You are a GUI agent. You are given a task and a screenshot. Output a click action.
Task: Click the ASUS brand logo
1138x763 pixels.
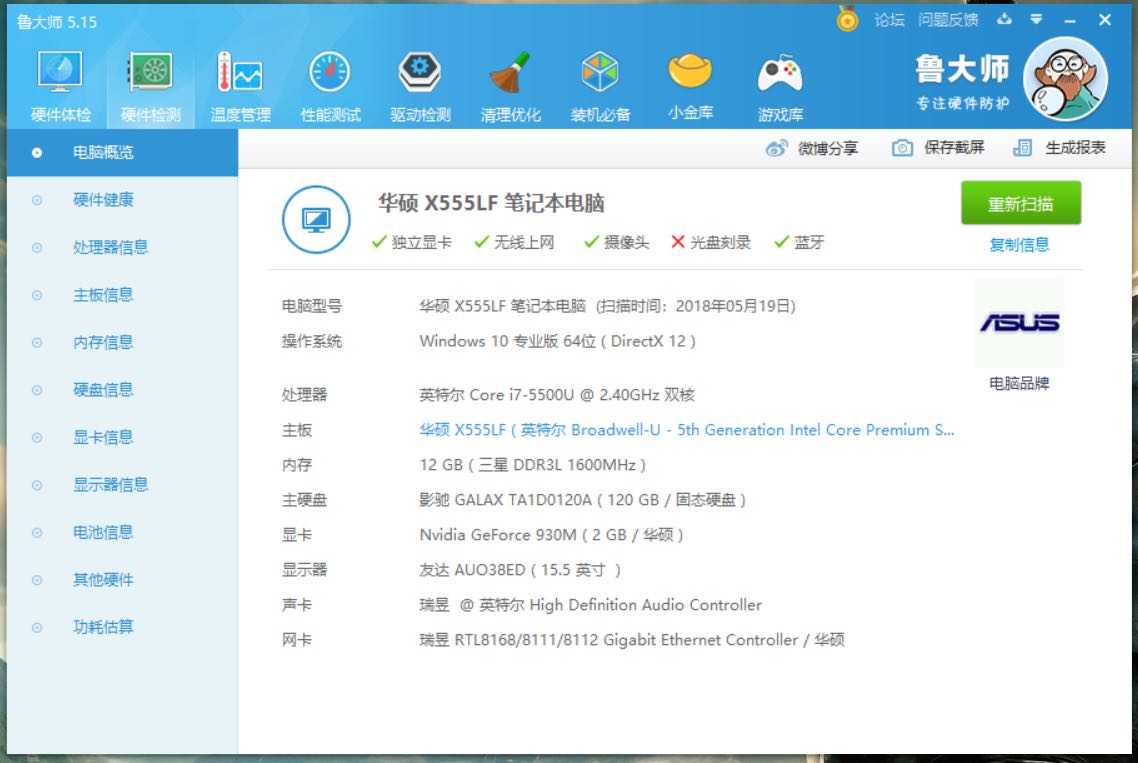(1020, 322)
